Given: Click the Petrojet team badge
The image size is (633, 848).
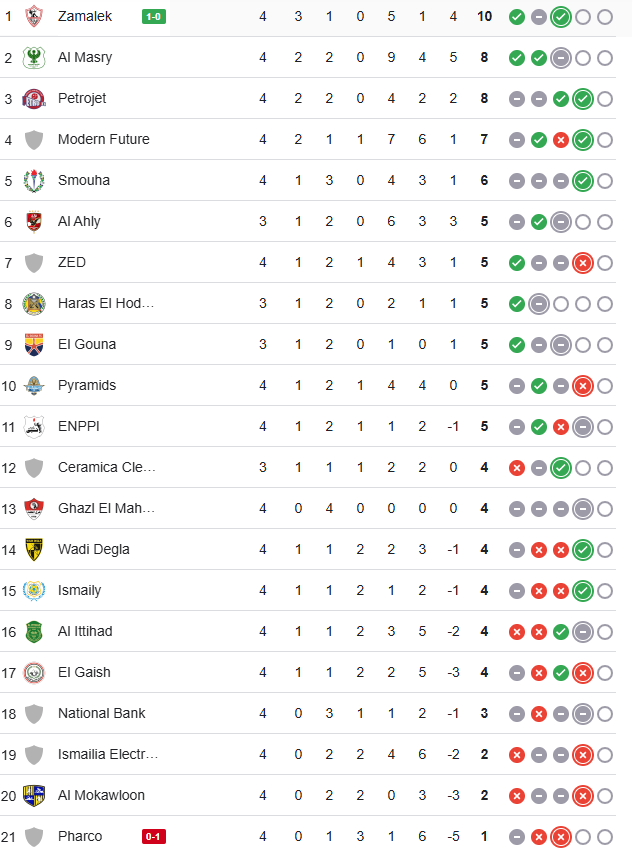Looking at the screenshot, I should pos(34,98).
